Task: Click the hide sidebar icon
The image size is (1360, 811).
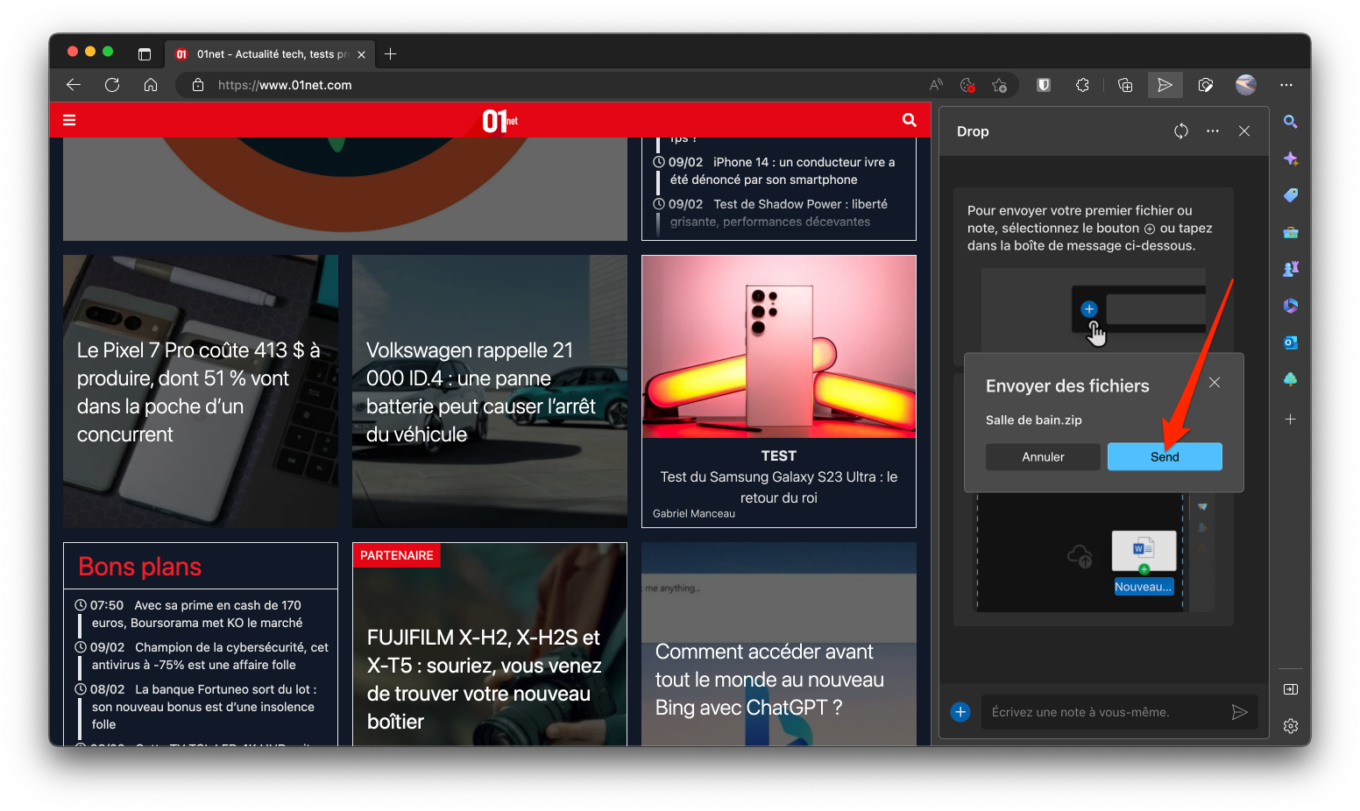Action: coord(1290,689)
